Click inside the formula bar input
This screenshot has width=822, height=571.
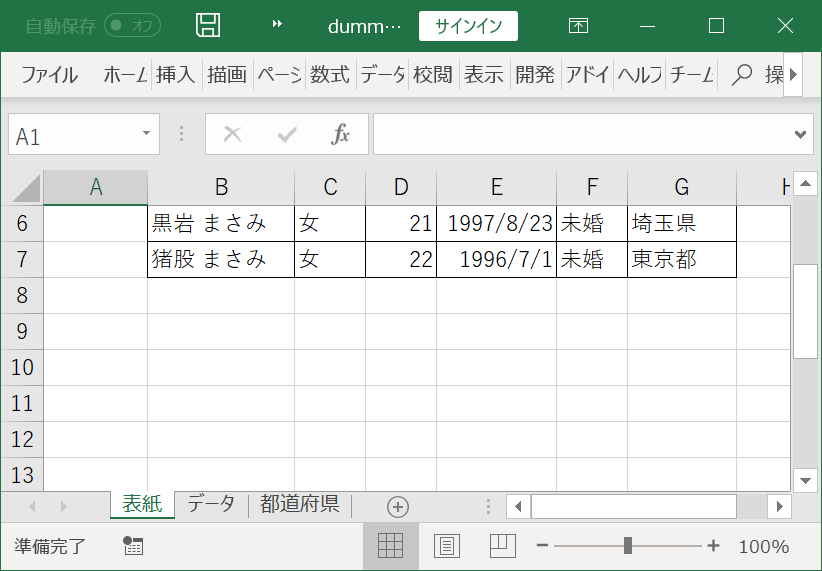pos(582,135)
